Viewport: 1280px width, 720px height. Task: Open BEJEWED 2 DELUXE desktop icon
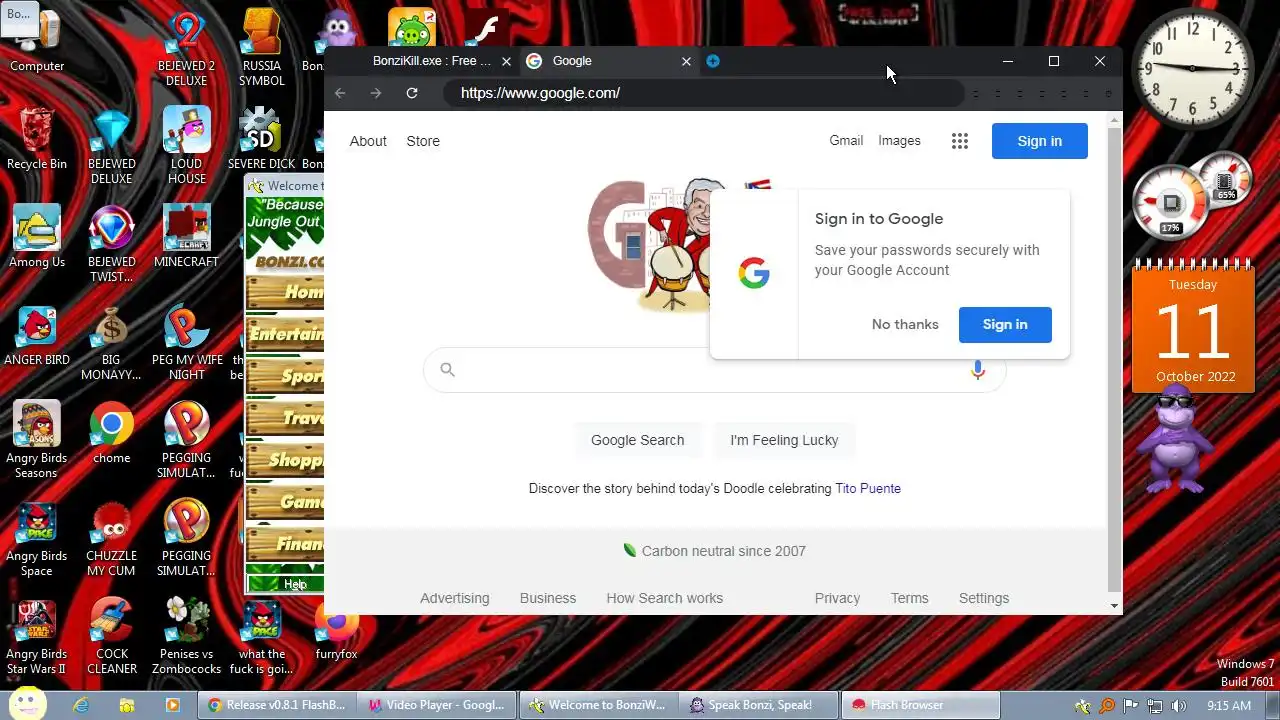click(x=186, y=48)
